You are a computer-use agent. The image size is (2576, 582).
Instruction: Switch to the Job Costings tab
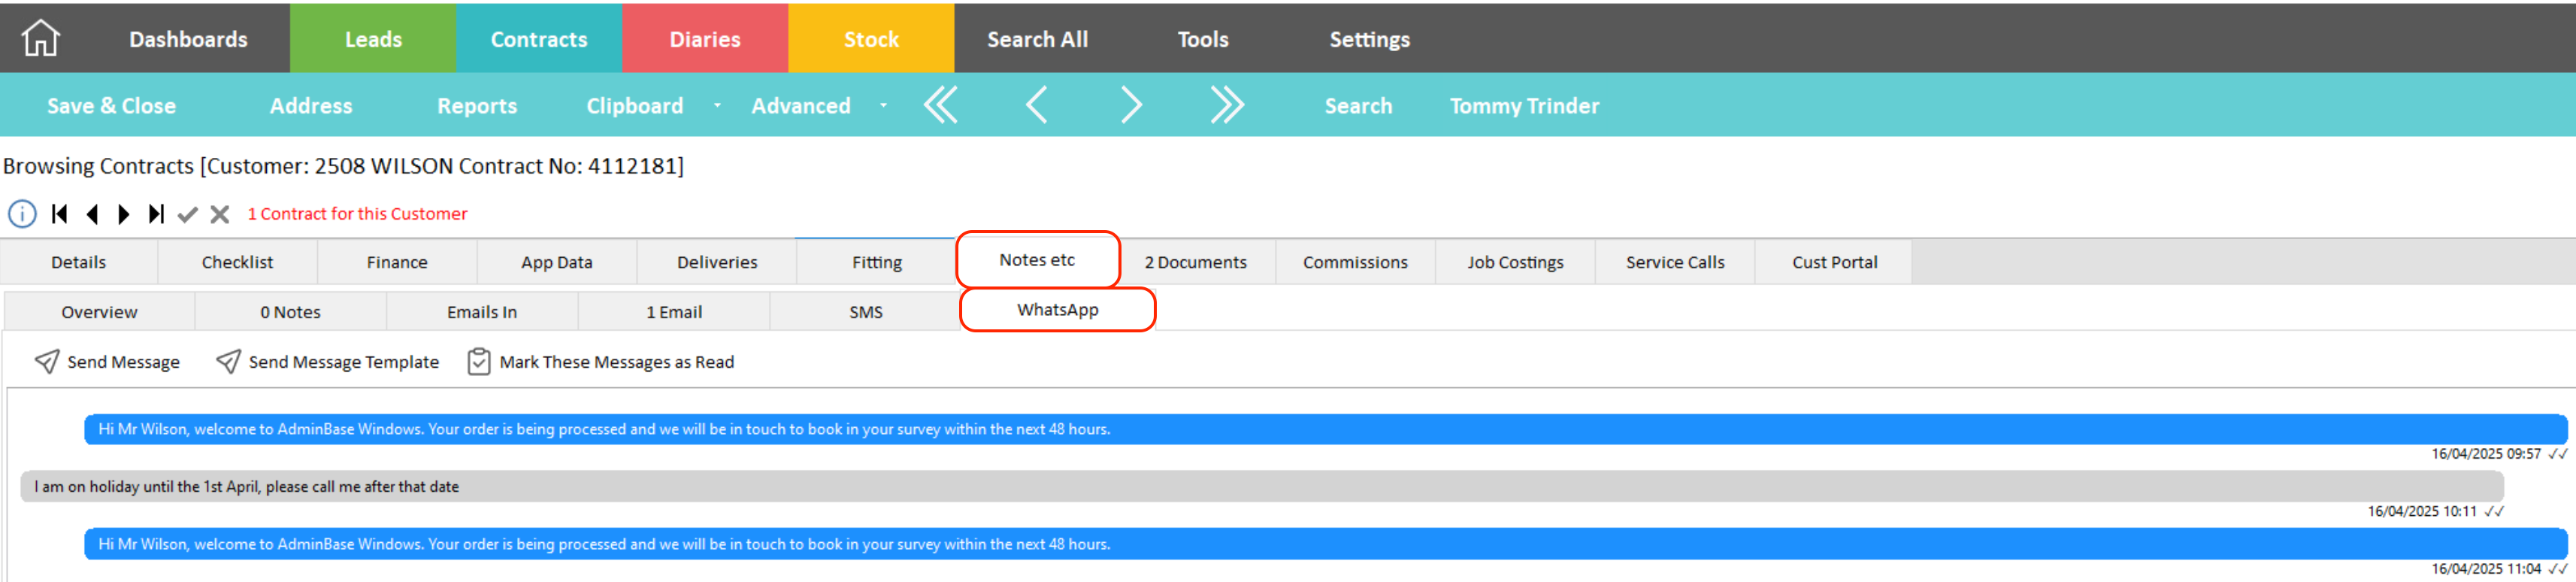1514,262
